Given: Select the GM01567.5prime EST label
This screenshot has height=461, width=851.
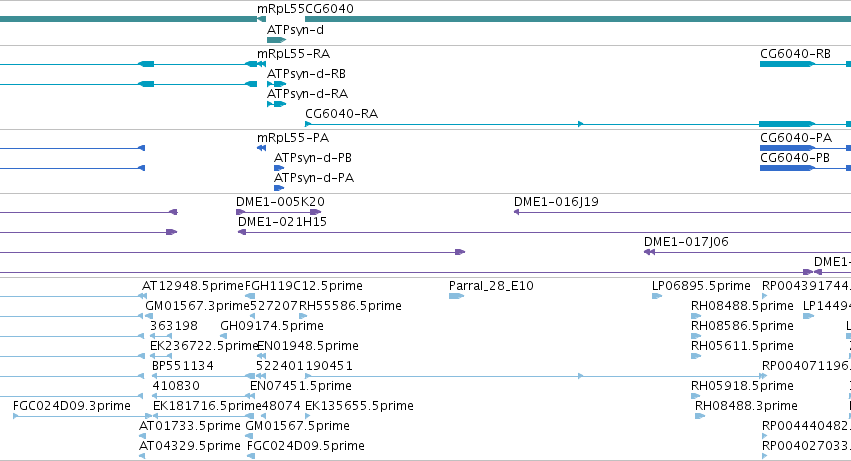Looking at the screenshot, I should (297, 427).
